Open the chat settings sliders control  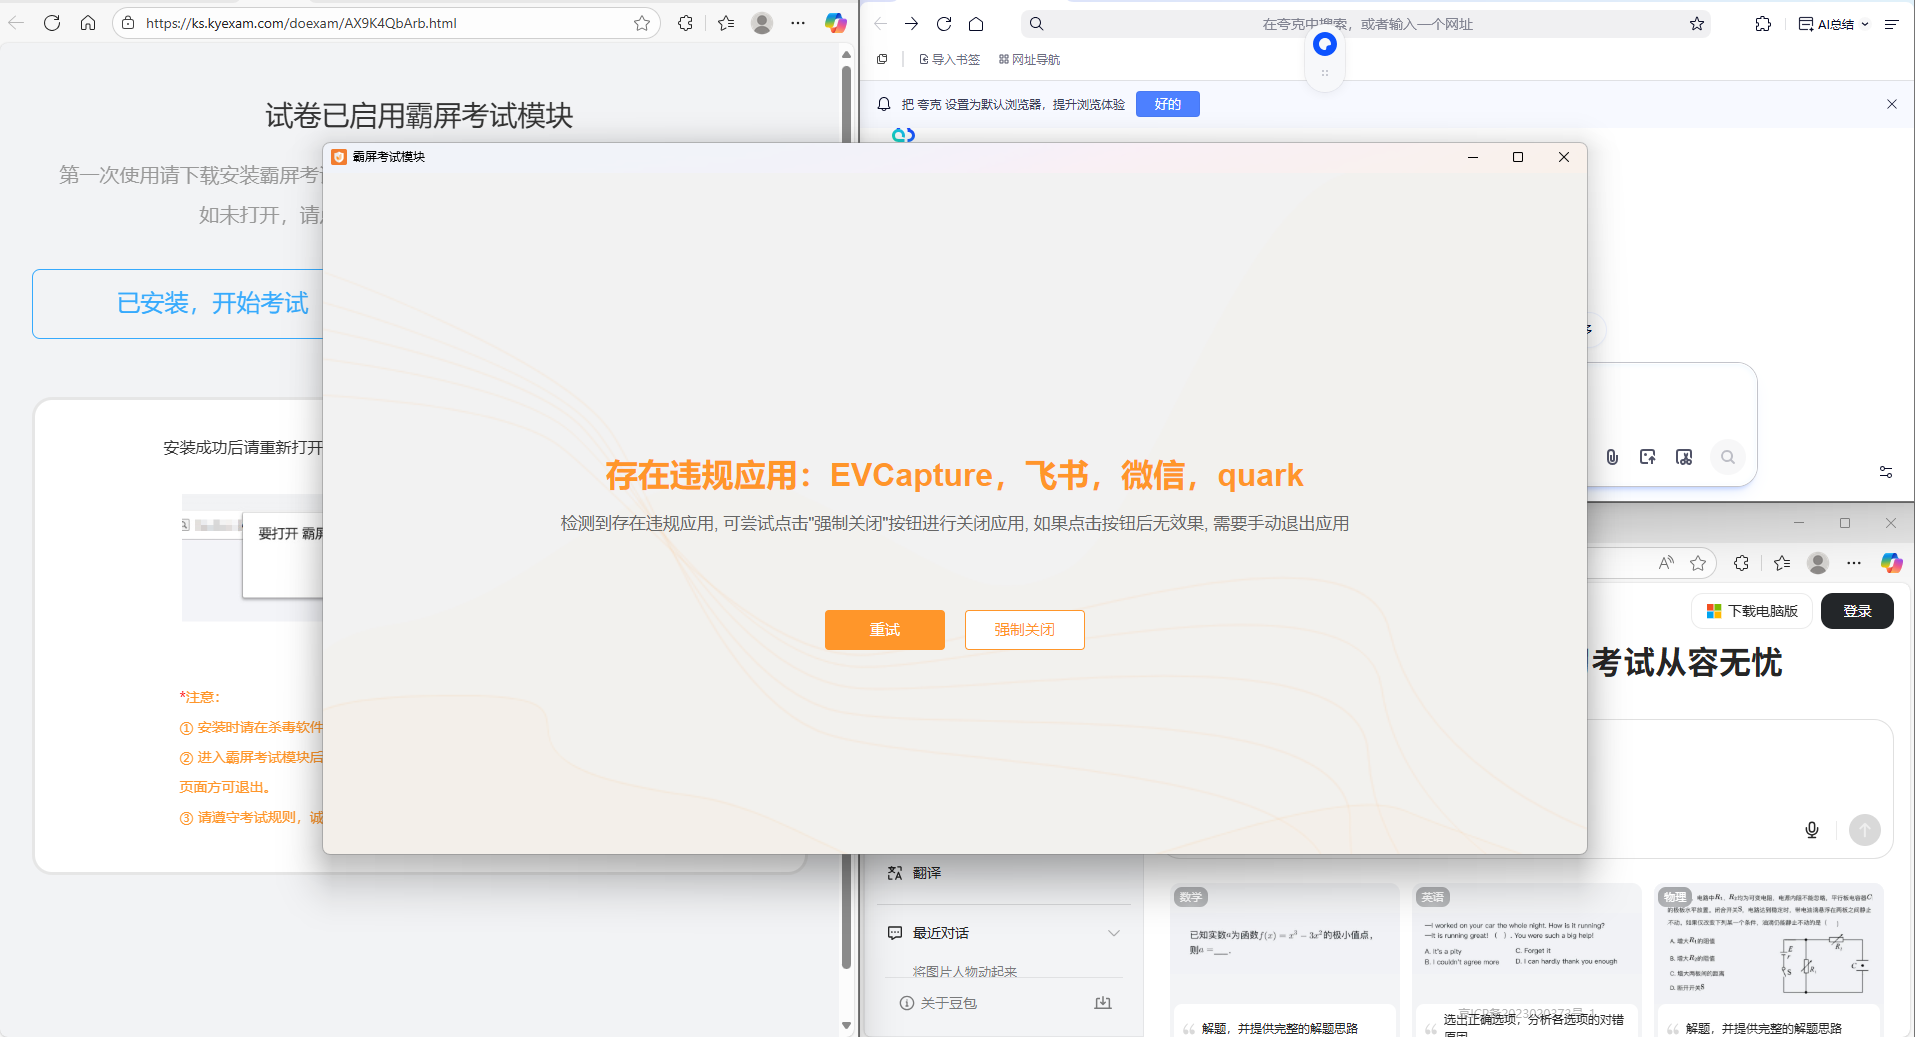point(1886,471)
